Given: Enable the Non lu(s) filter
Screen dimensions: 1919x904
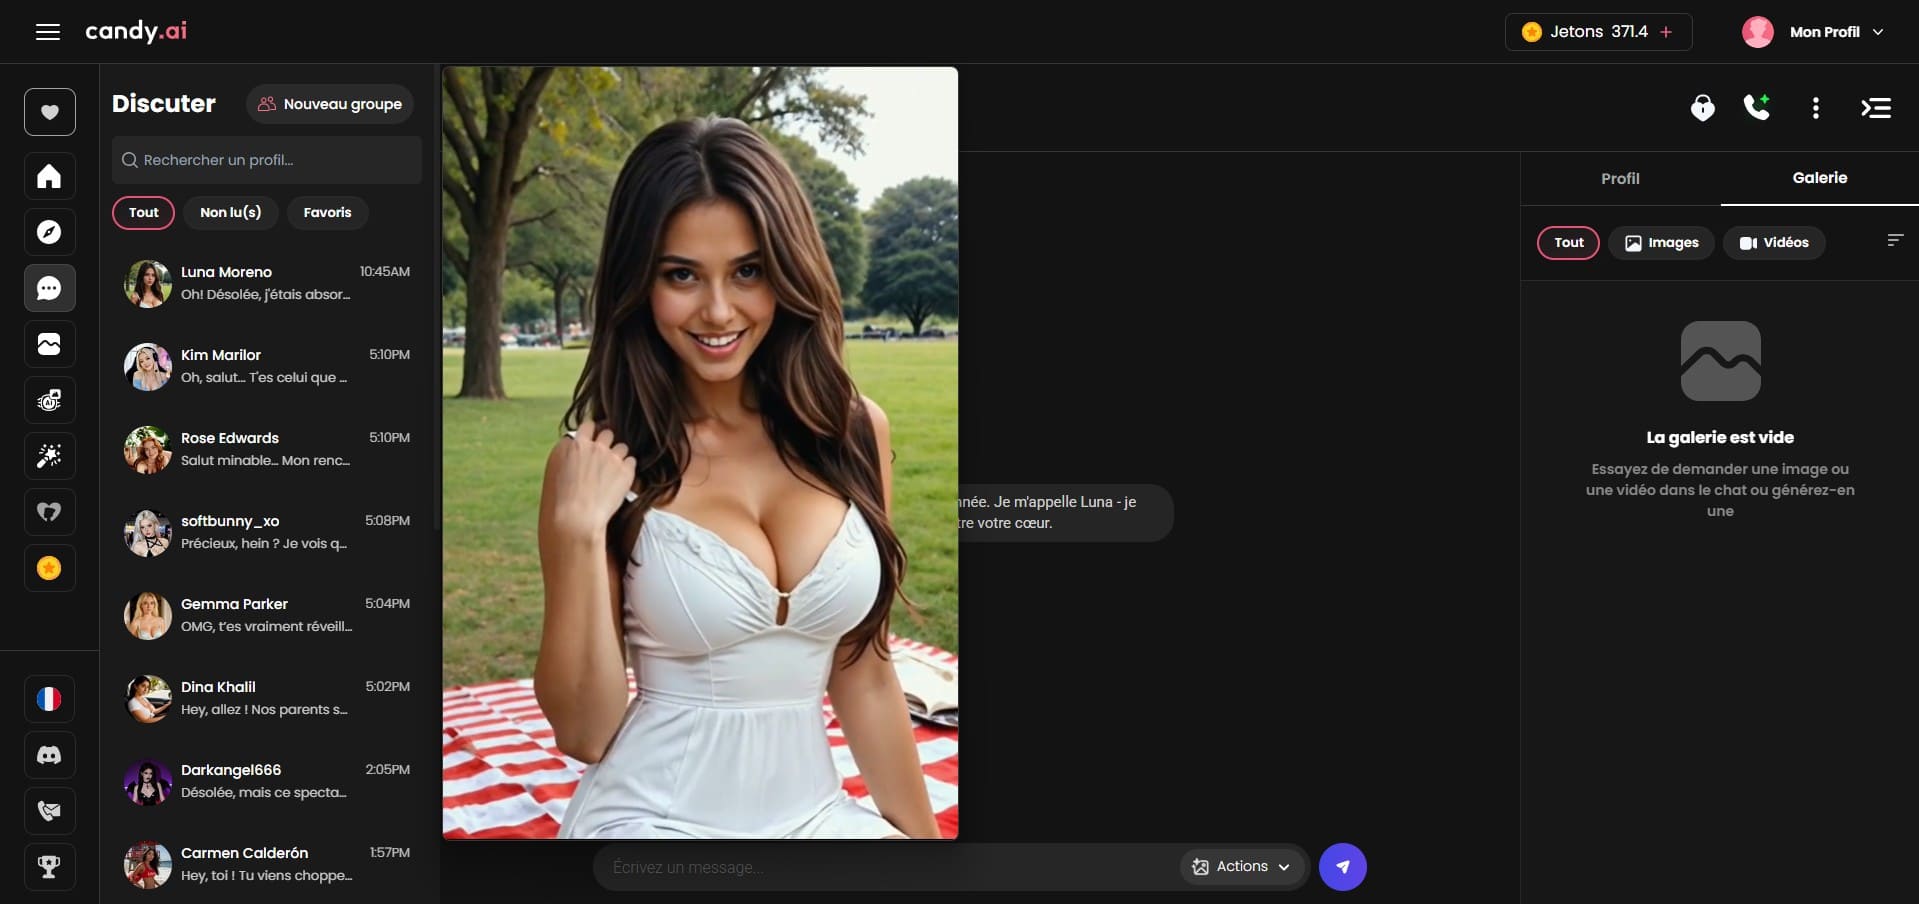Looking at the screenshot, I should pyautogui.click(x=230, y=212).
